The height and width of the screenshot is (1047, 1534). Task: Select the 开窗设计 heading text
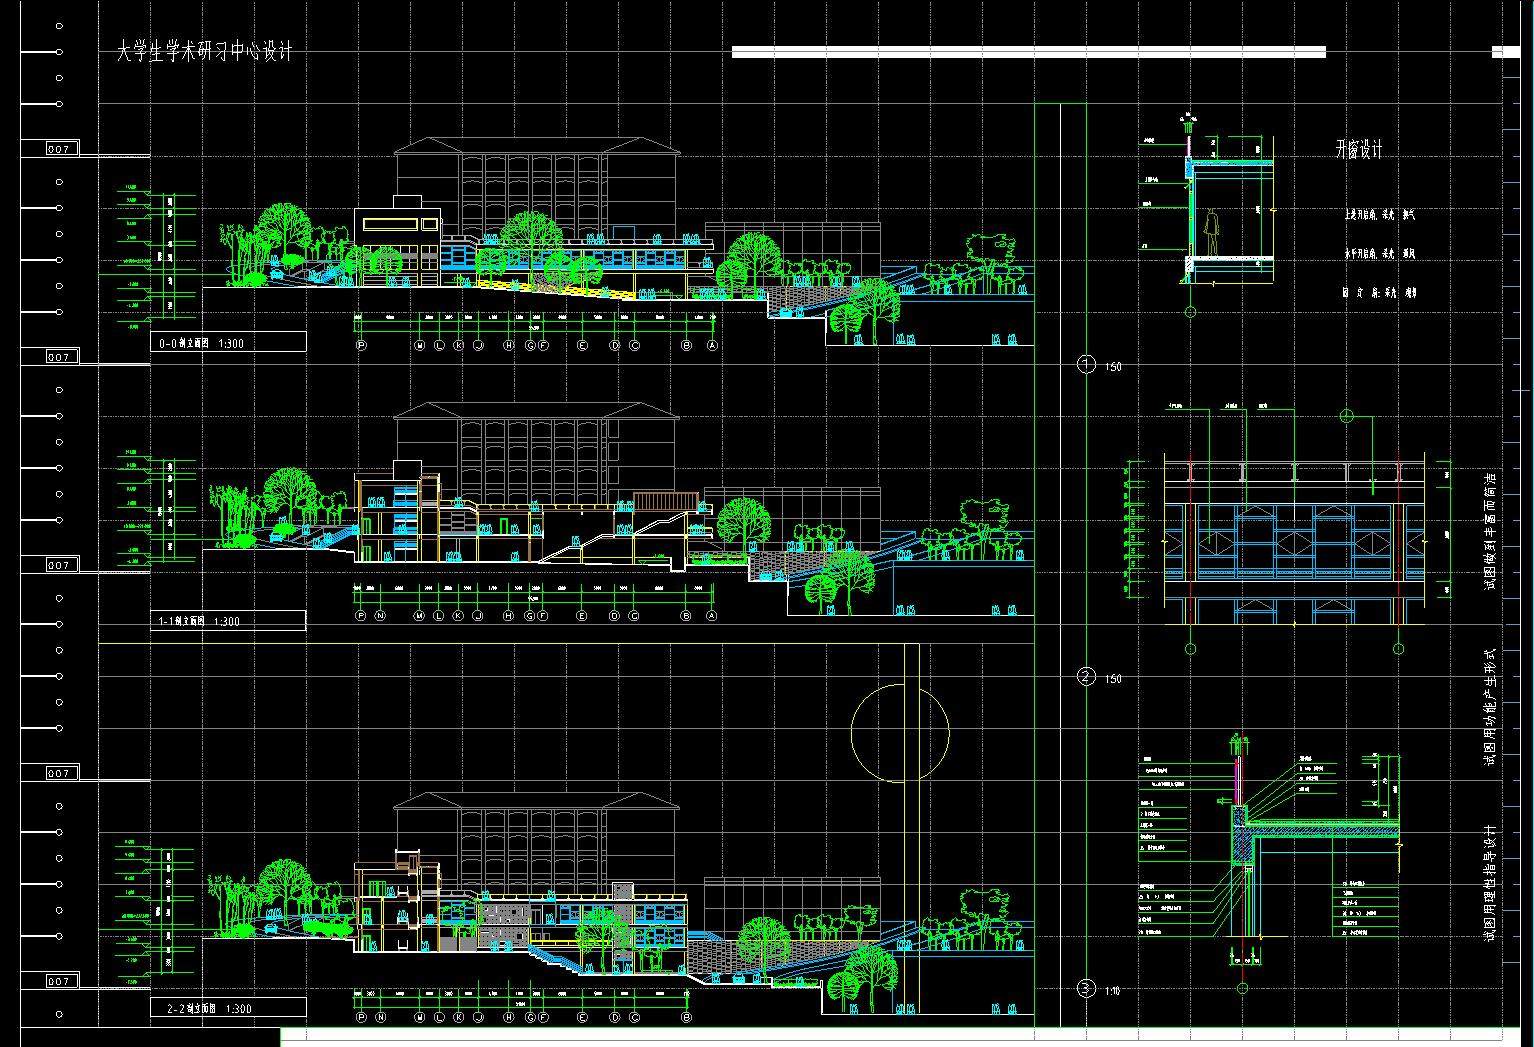[x=1359, y=150]
